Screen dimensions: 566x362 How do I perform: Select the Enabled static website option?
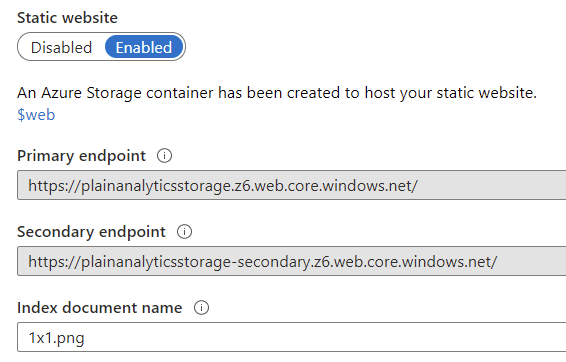(144, 47)
